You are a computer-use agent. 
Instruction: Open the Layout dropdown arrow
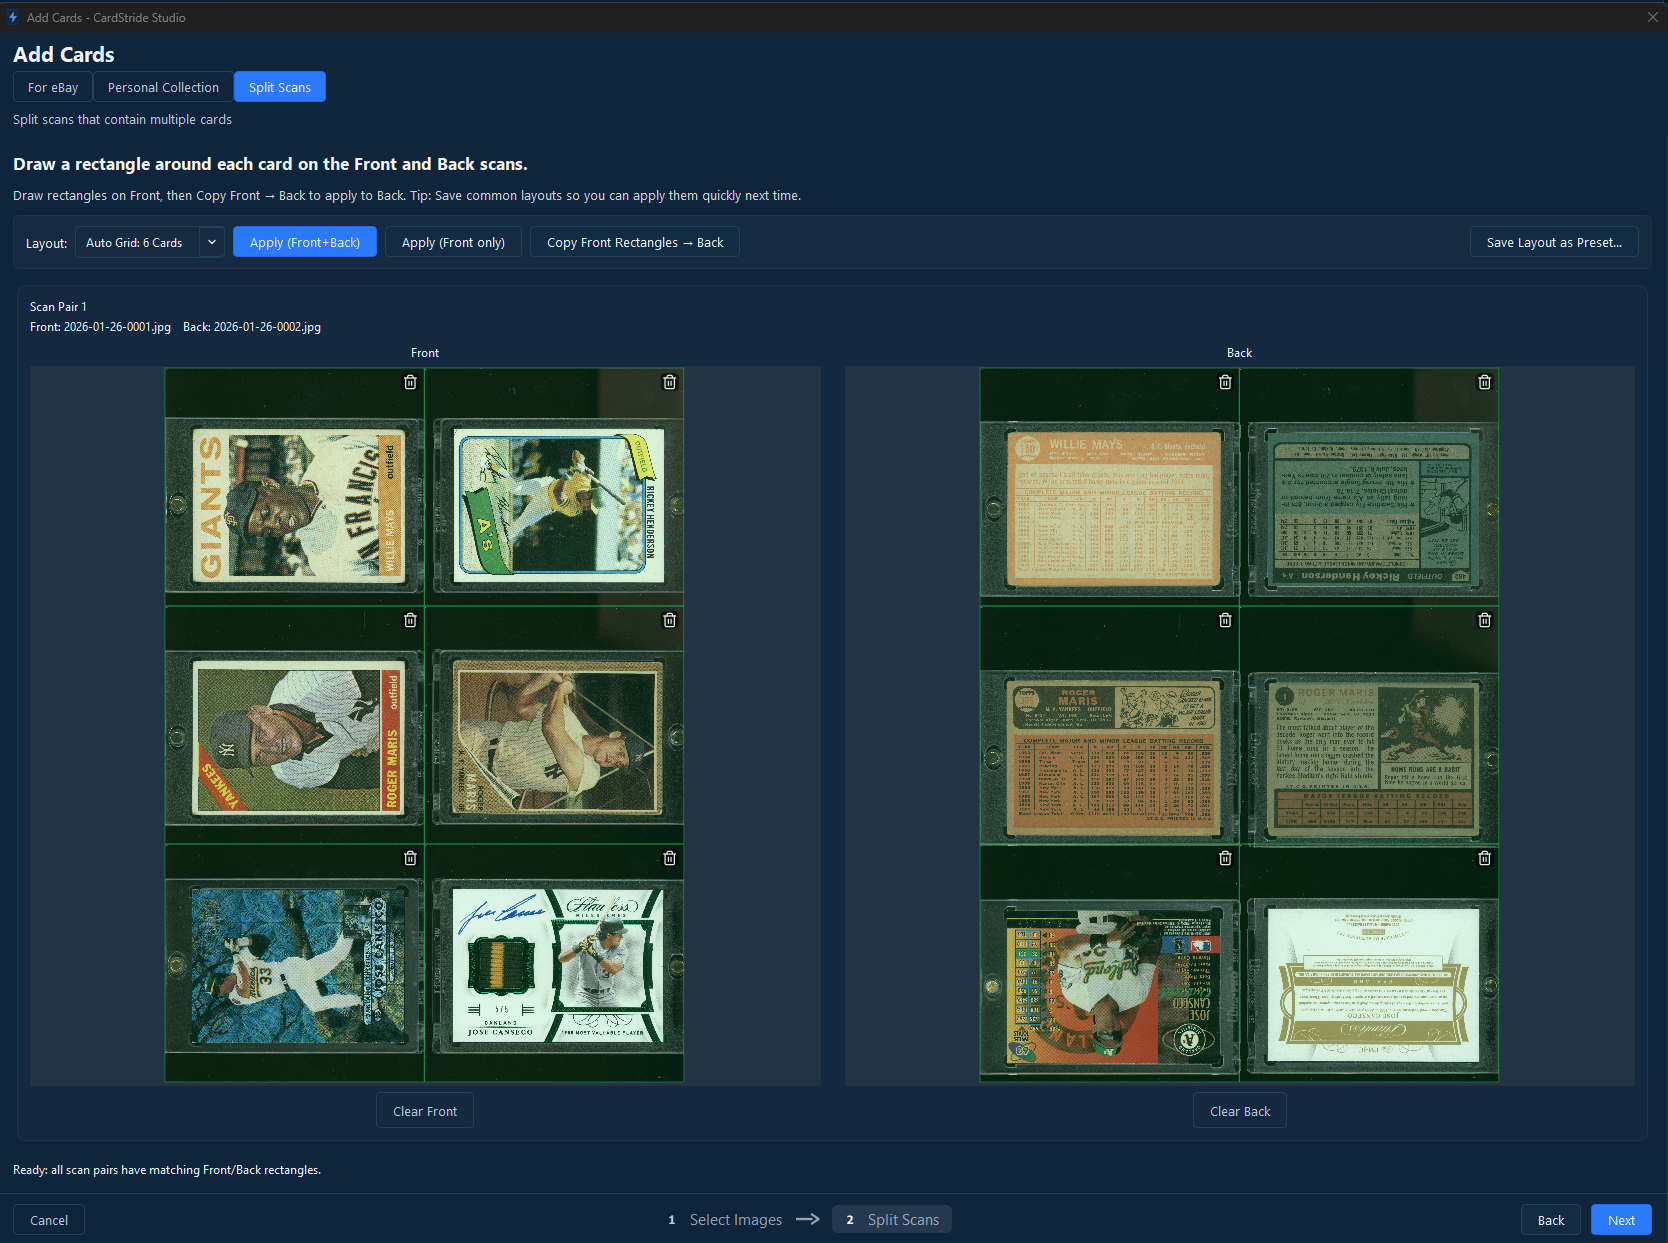pos(212,242)
